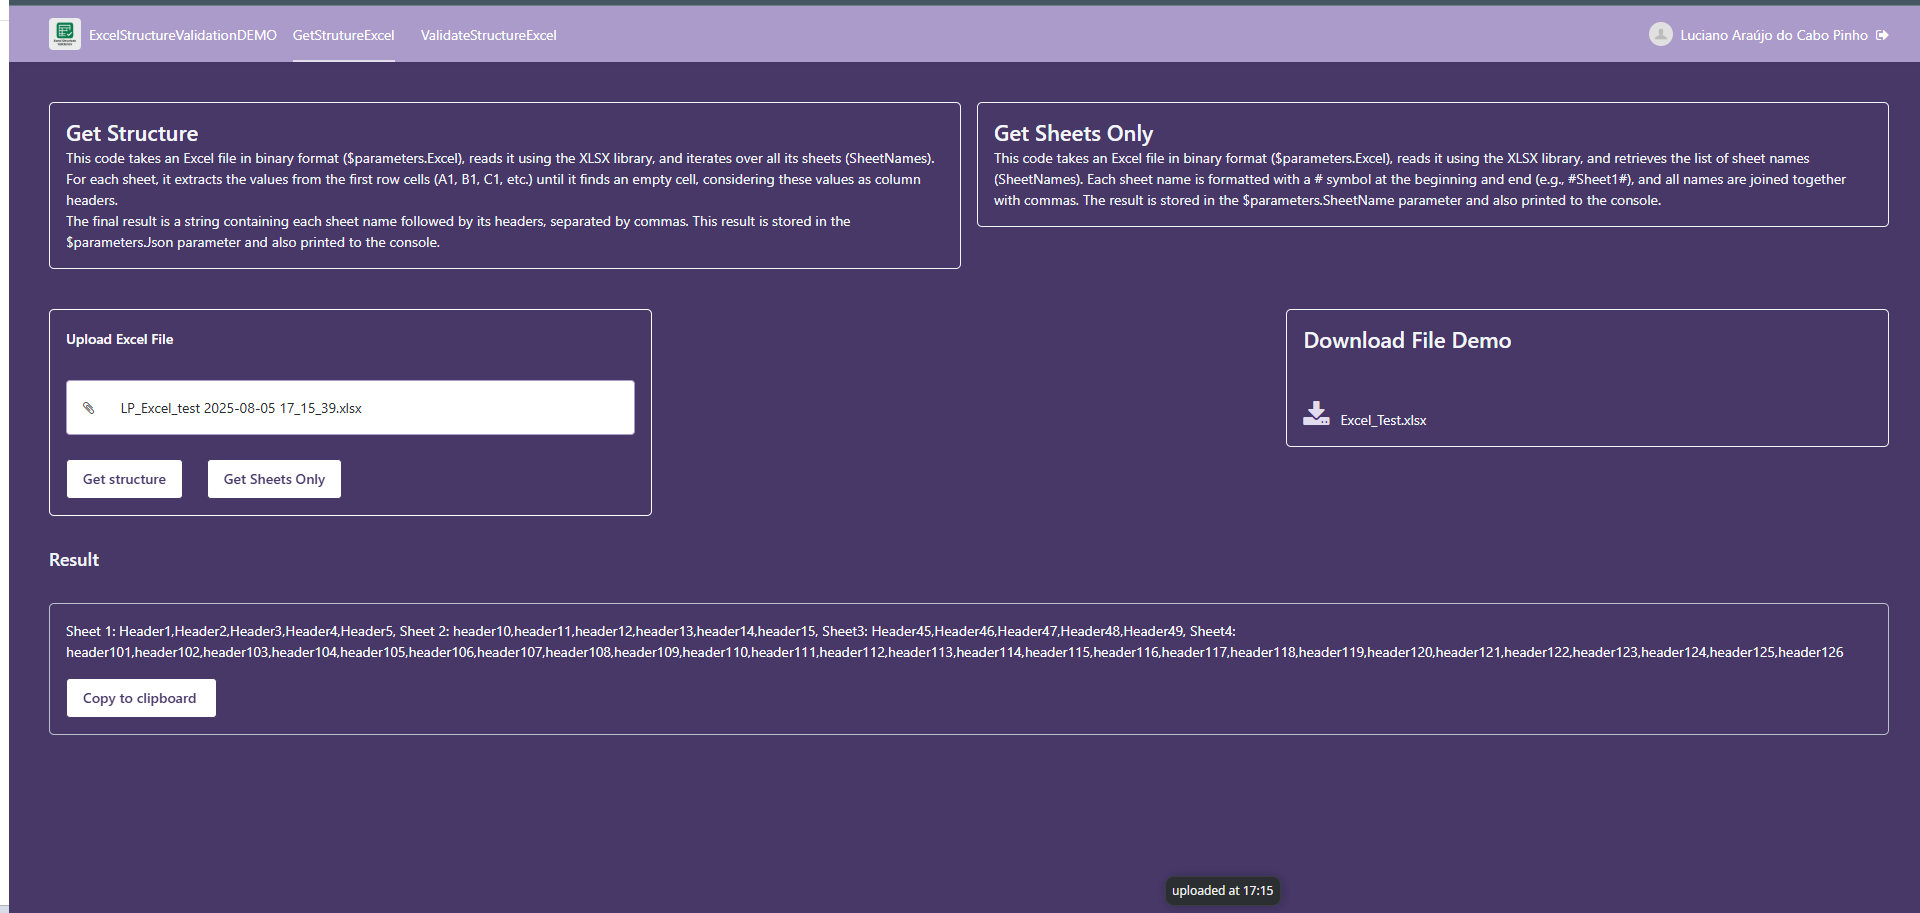Image resolution: width=1920 pixels, height=913 pixels.
Task: Click the uploaded file input field
Action: coord(350,407)
